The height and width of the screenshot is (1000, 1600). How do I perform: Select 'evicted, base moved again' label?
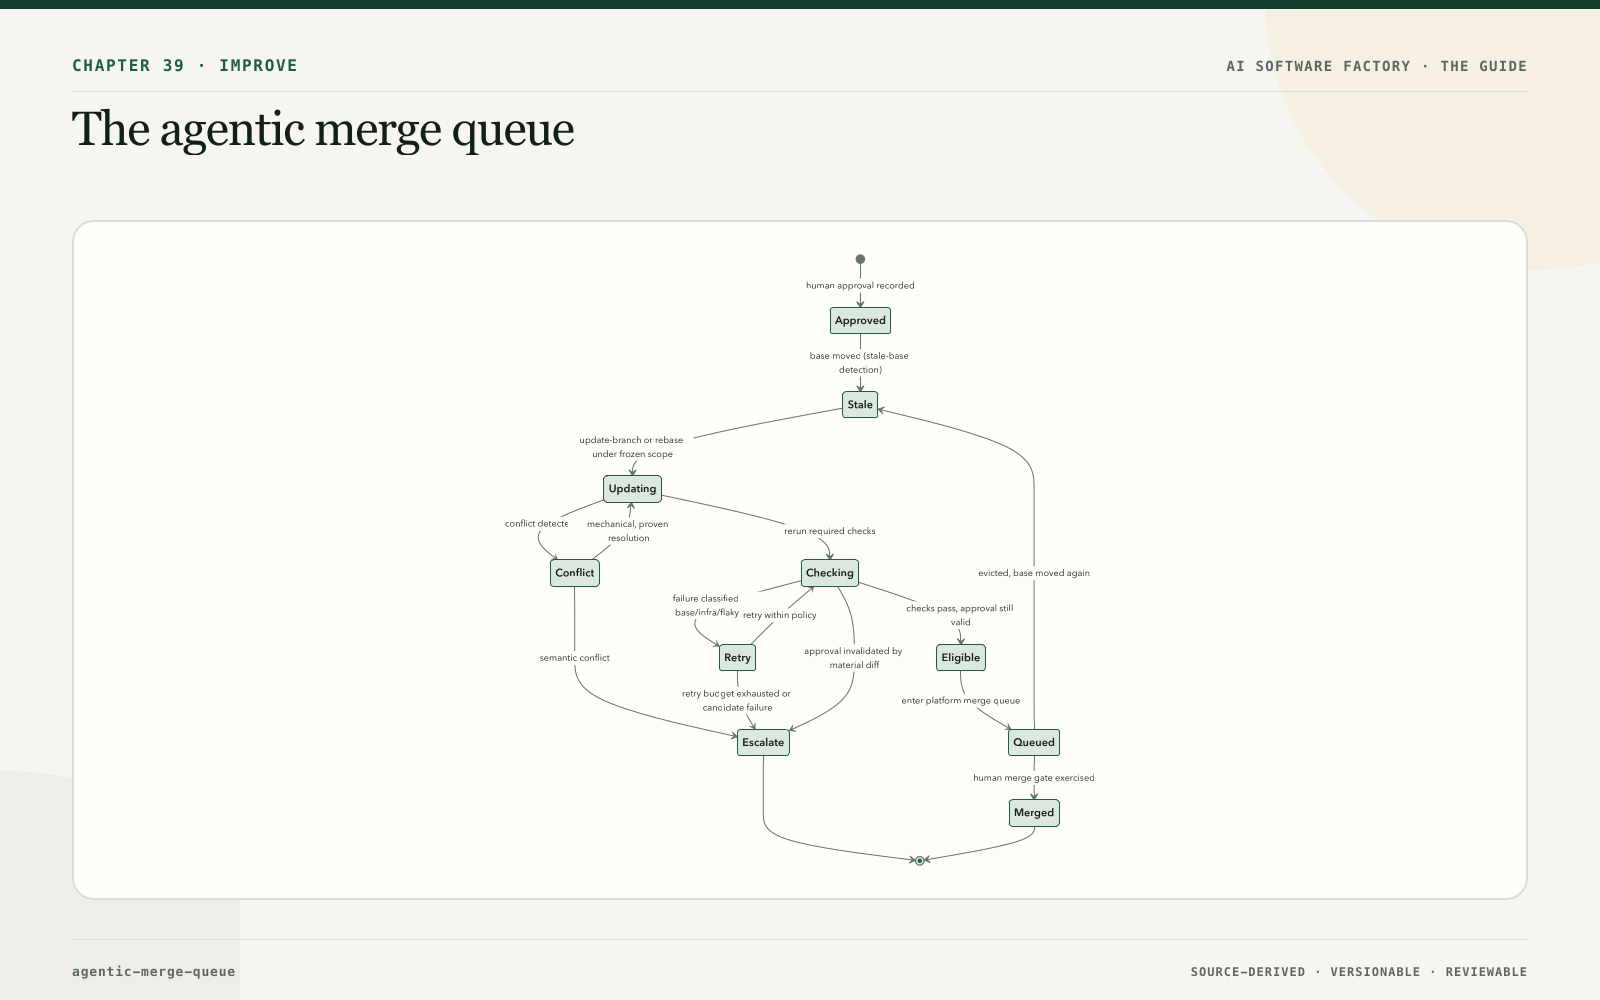click(1034, 574)
